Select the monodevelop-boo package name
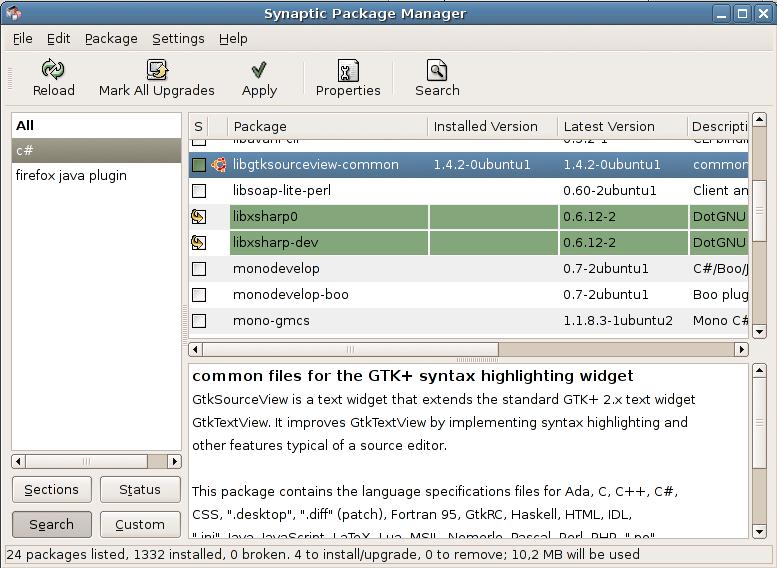 (290, 295)
